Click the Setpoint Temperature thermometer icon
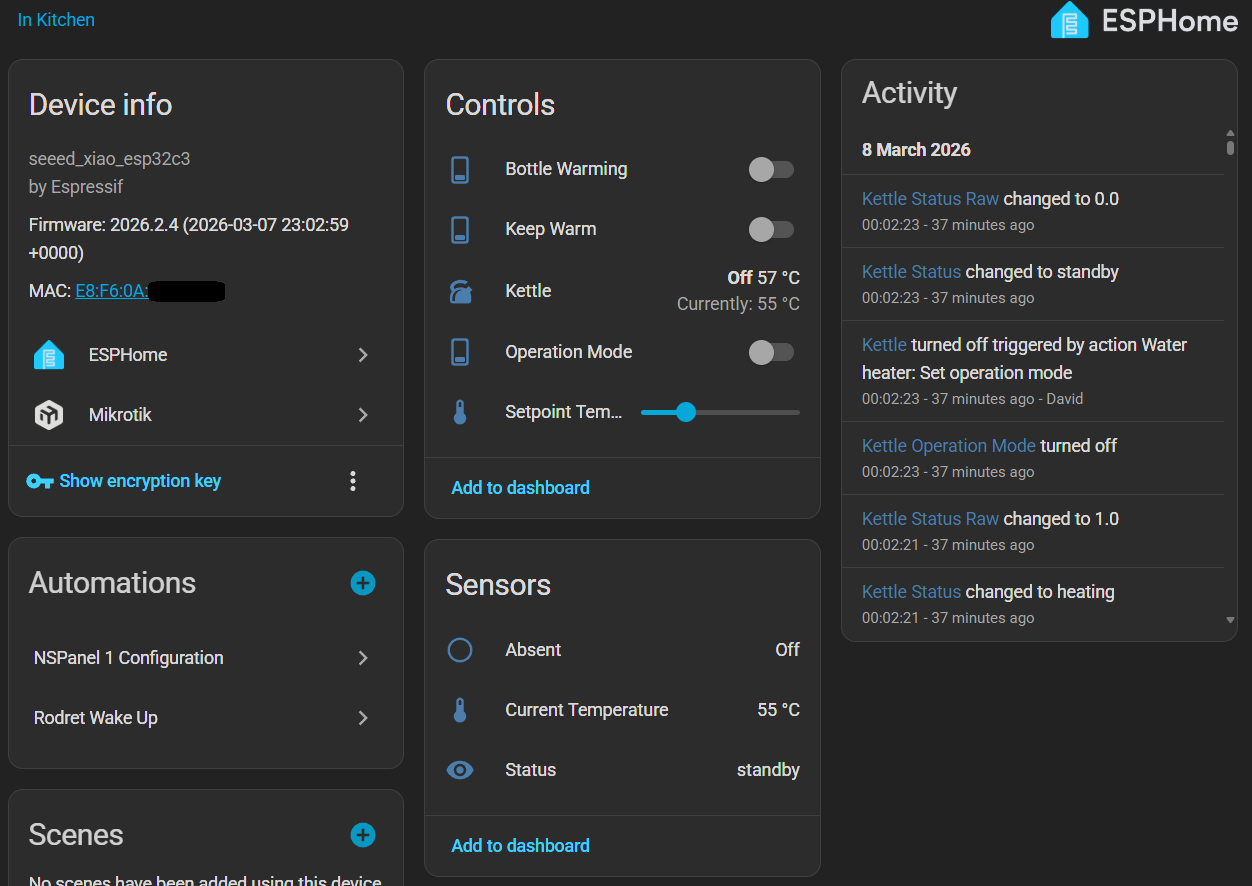The width and height of the screenshot is (1252, 886). (x=460, y=412)
